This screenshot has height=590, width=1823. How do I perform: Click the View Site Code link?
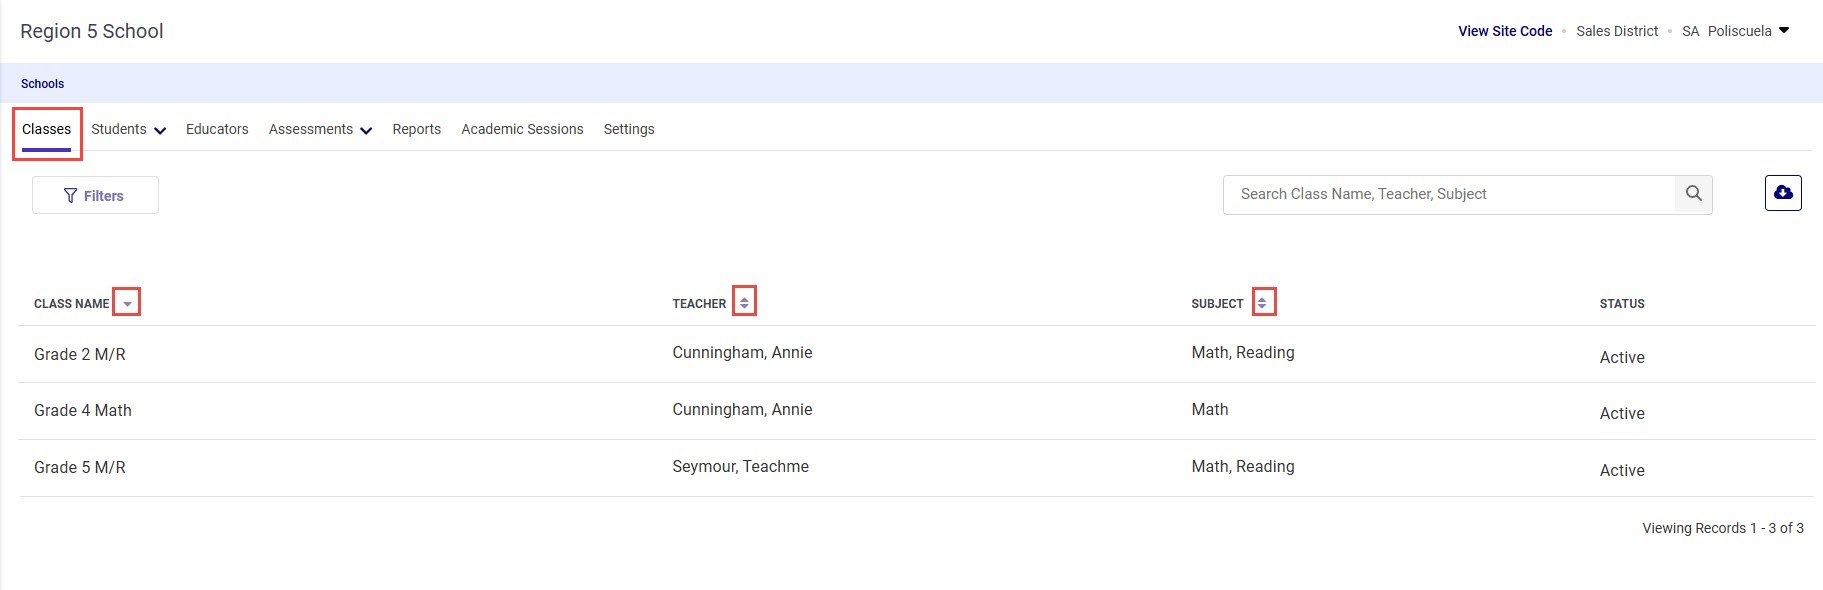click(1504, 31)
